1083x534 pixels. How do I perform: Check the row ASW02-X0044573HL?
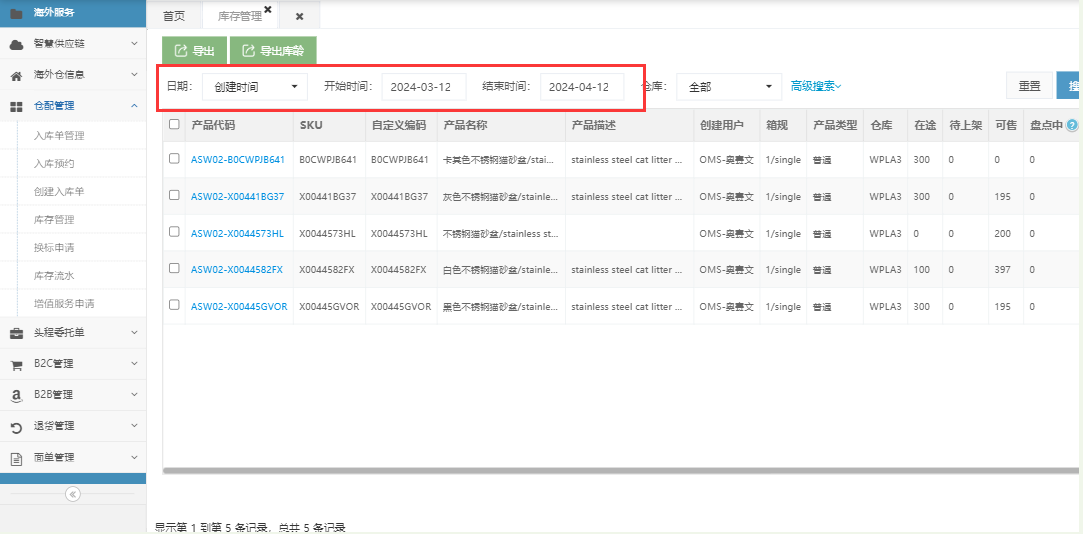point(174,231)
